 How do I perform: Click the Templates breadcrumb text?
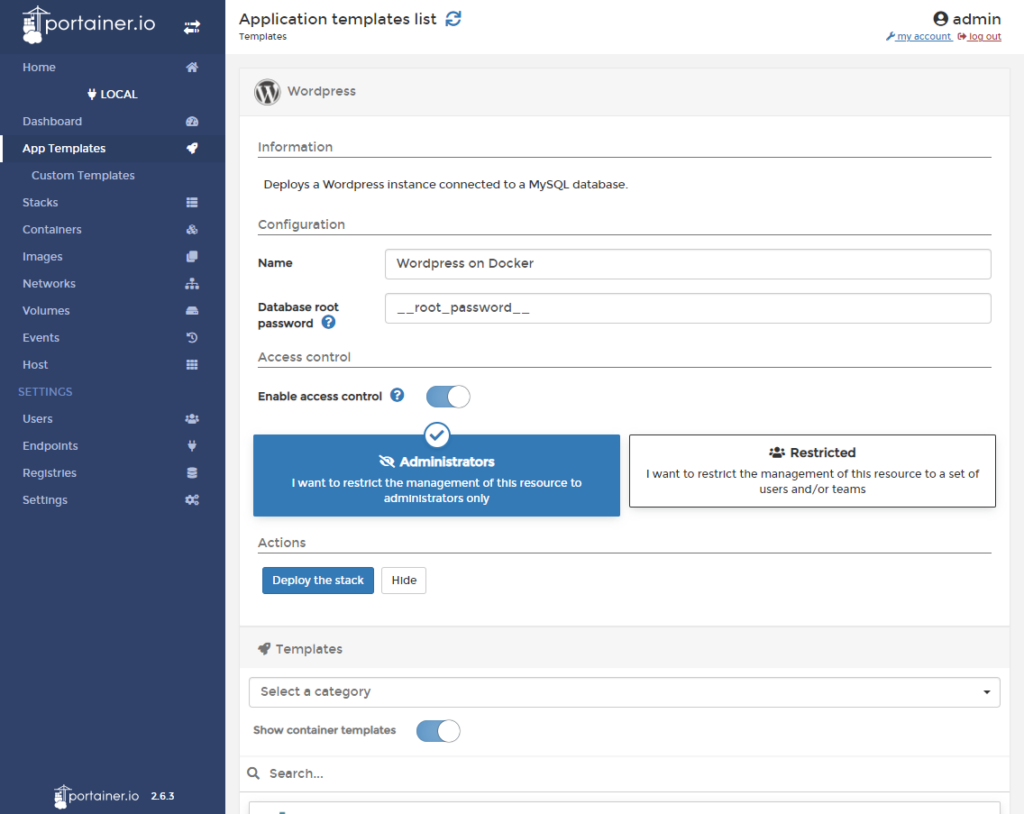coord(263,37)
